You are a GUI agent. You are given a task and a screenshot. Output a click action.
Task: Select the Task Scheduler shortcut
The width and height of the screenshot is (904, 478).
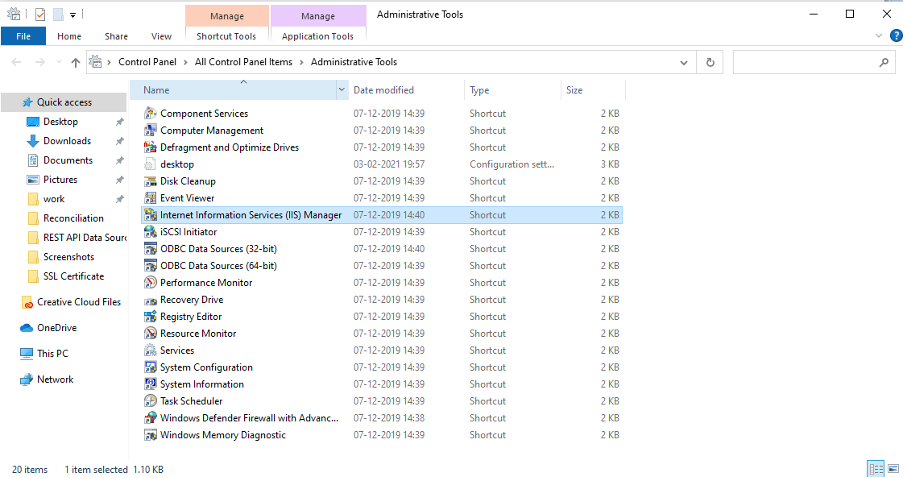tap(191, 401)
